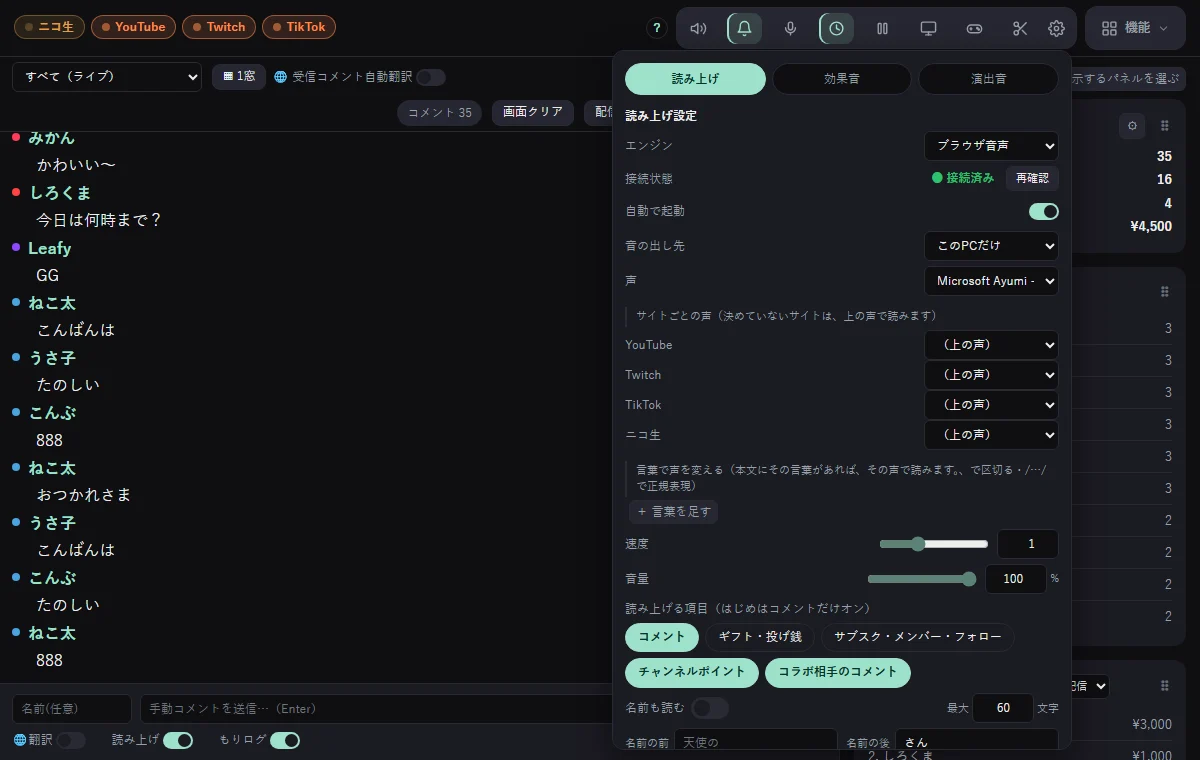The width and height of the screenshot is (1200, 760).
Task: Toggle コラボ相手のコメント chip
Action: (838, 672)
